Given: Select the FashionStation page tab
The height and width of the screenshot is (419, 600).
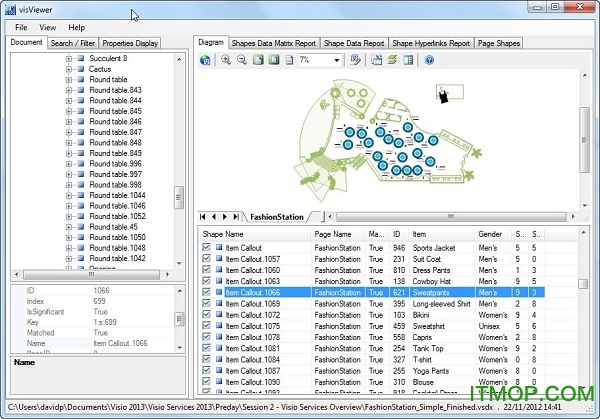Looking at the screenshot, I should click(277, 217).
